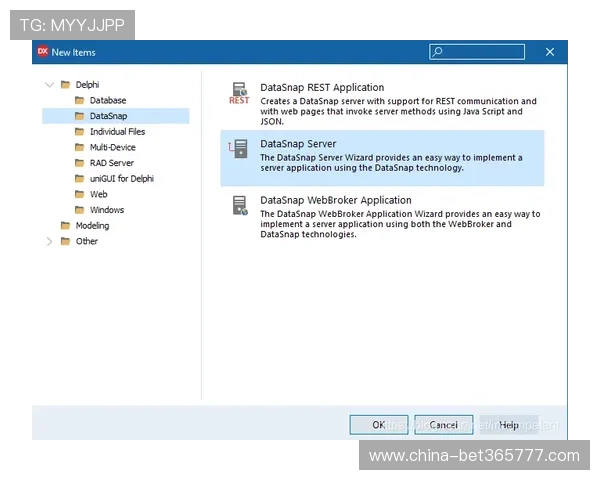Image resolution: width=600 pixels, height=480 pixels.
Task: Click the RAD Server folder icon
Action: point(80,163)
